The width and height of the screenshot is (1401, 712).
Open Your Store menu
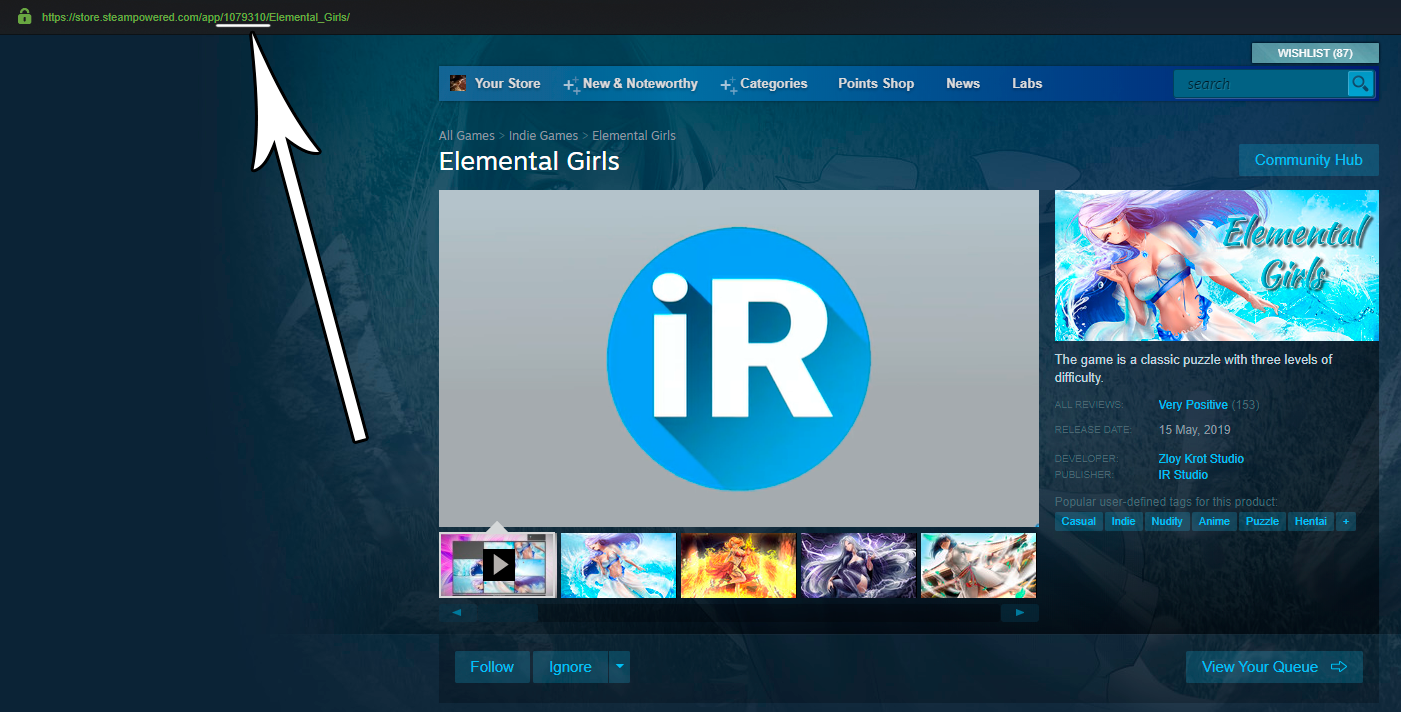pyautogui.click(x=507, y=84)
